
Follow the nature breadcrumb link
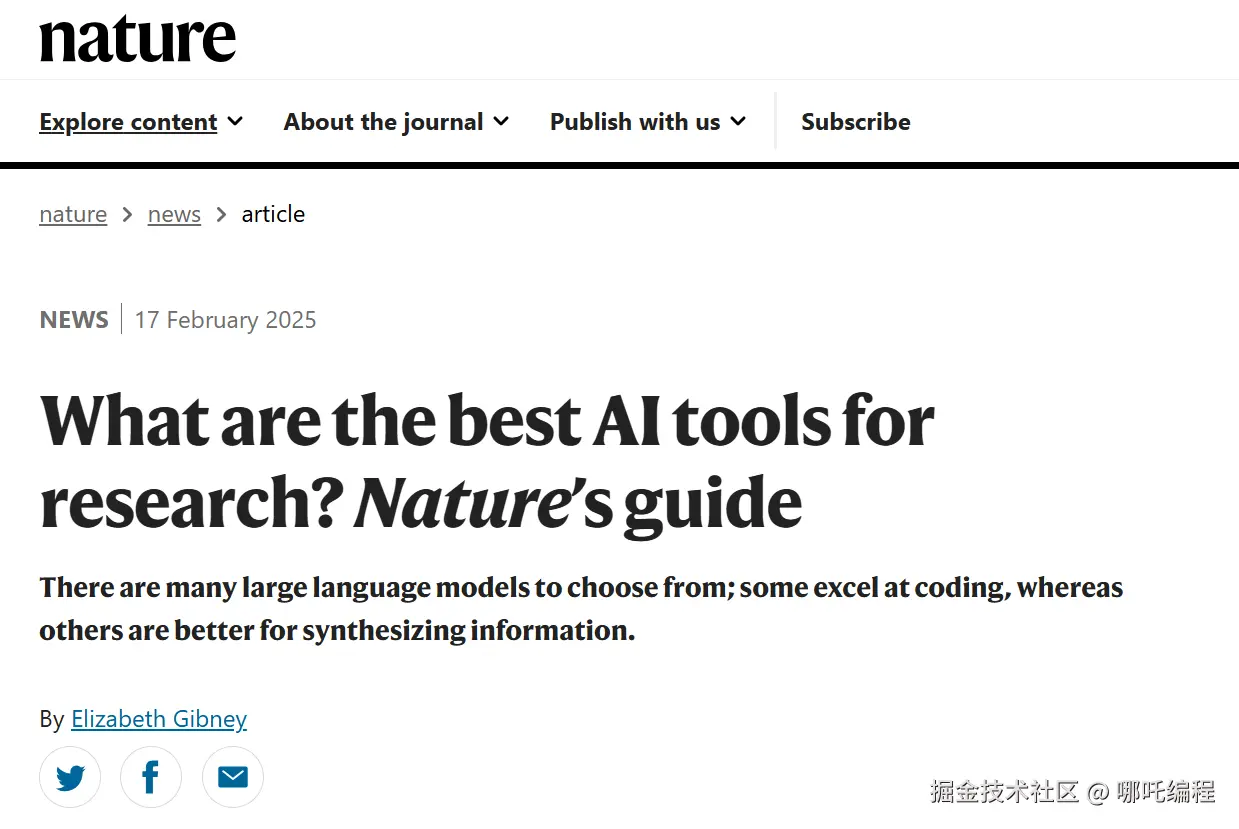click(x=73, y=214)
